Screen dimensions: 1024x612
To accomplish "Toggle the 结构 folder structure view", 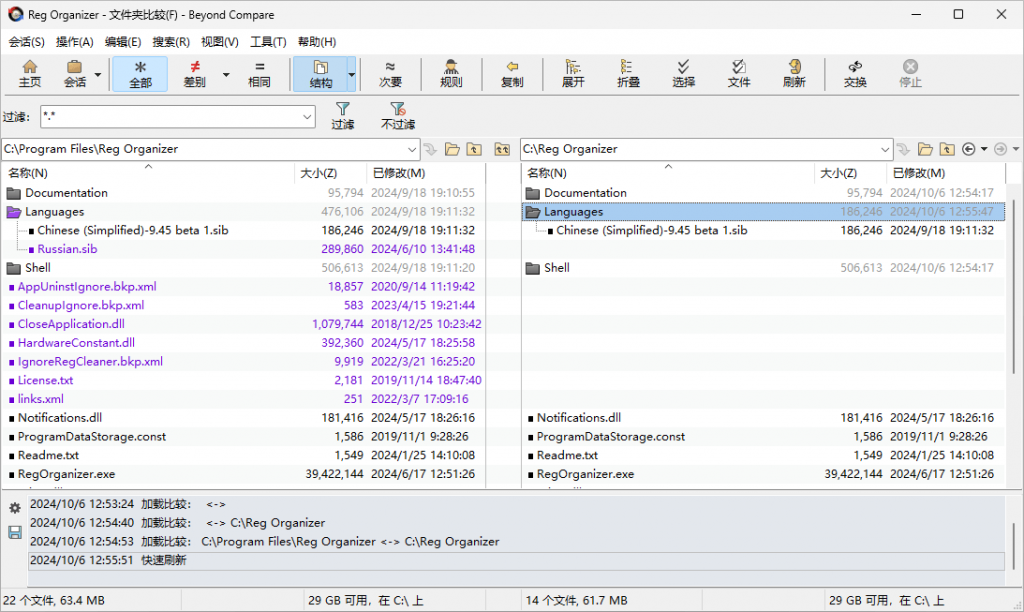I will pyautogui.click(x=320, y=74).
